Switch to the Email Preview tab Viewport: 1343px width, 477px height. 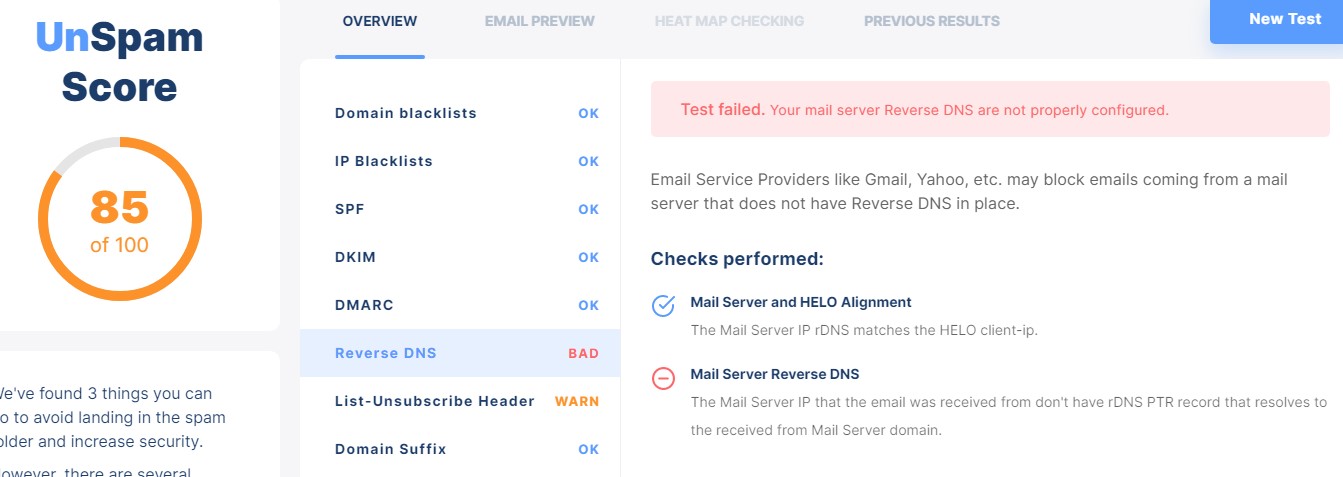pyautogui.click(x=540, y=21)
